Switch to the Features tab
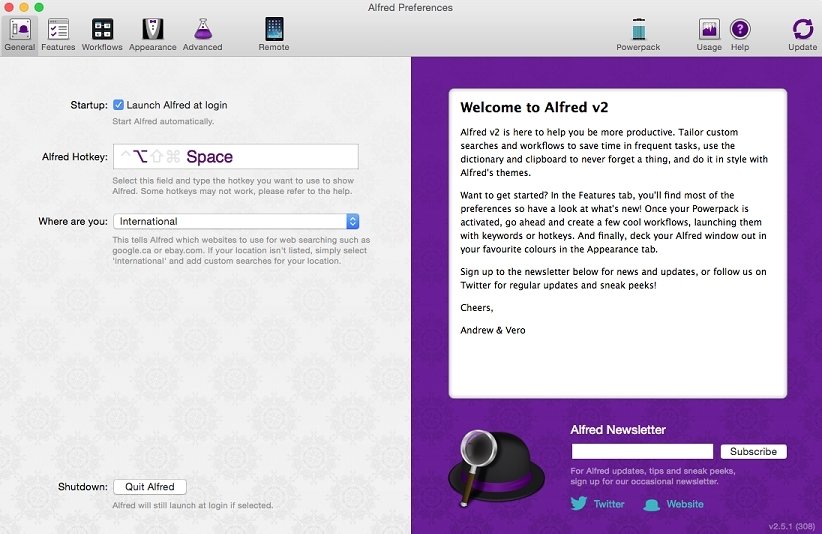 coord(58,35)
